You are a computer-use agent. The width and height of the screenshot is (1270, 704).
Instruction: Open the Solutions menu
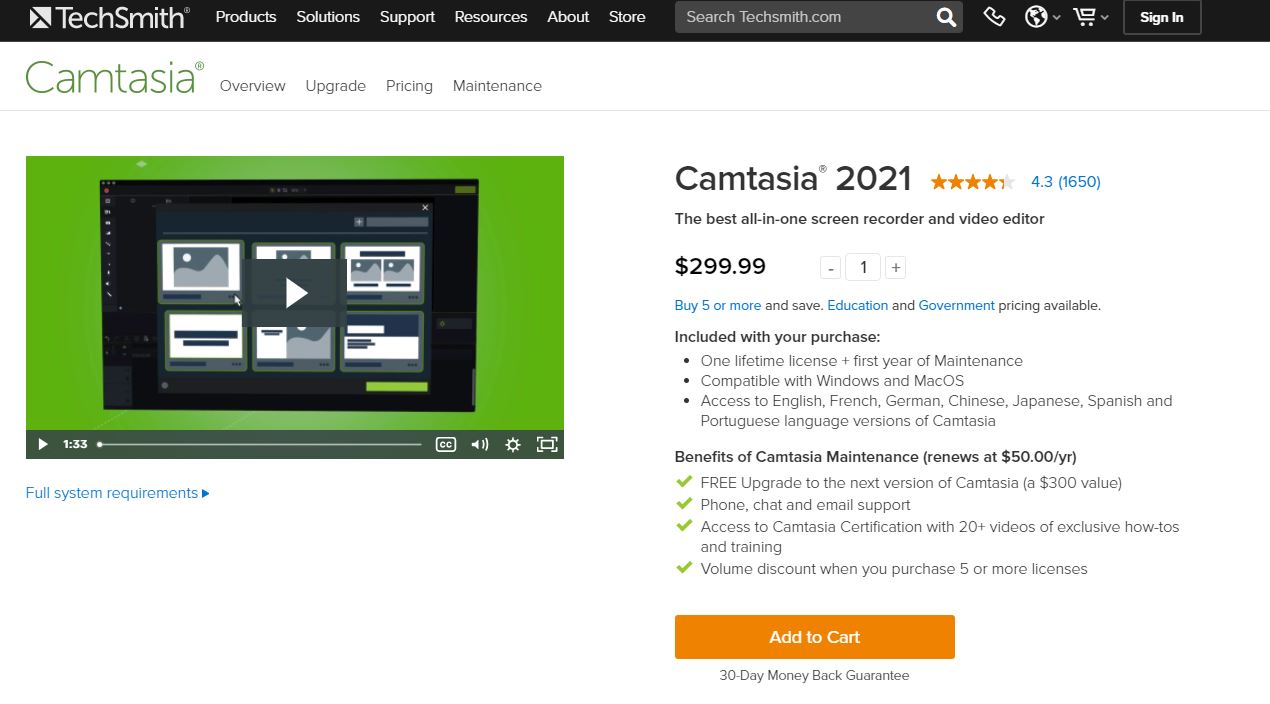click(x=328, y=17)
